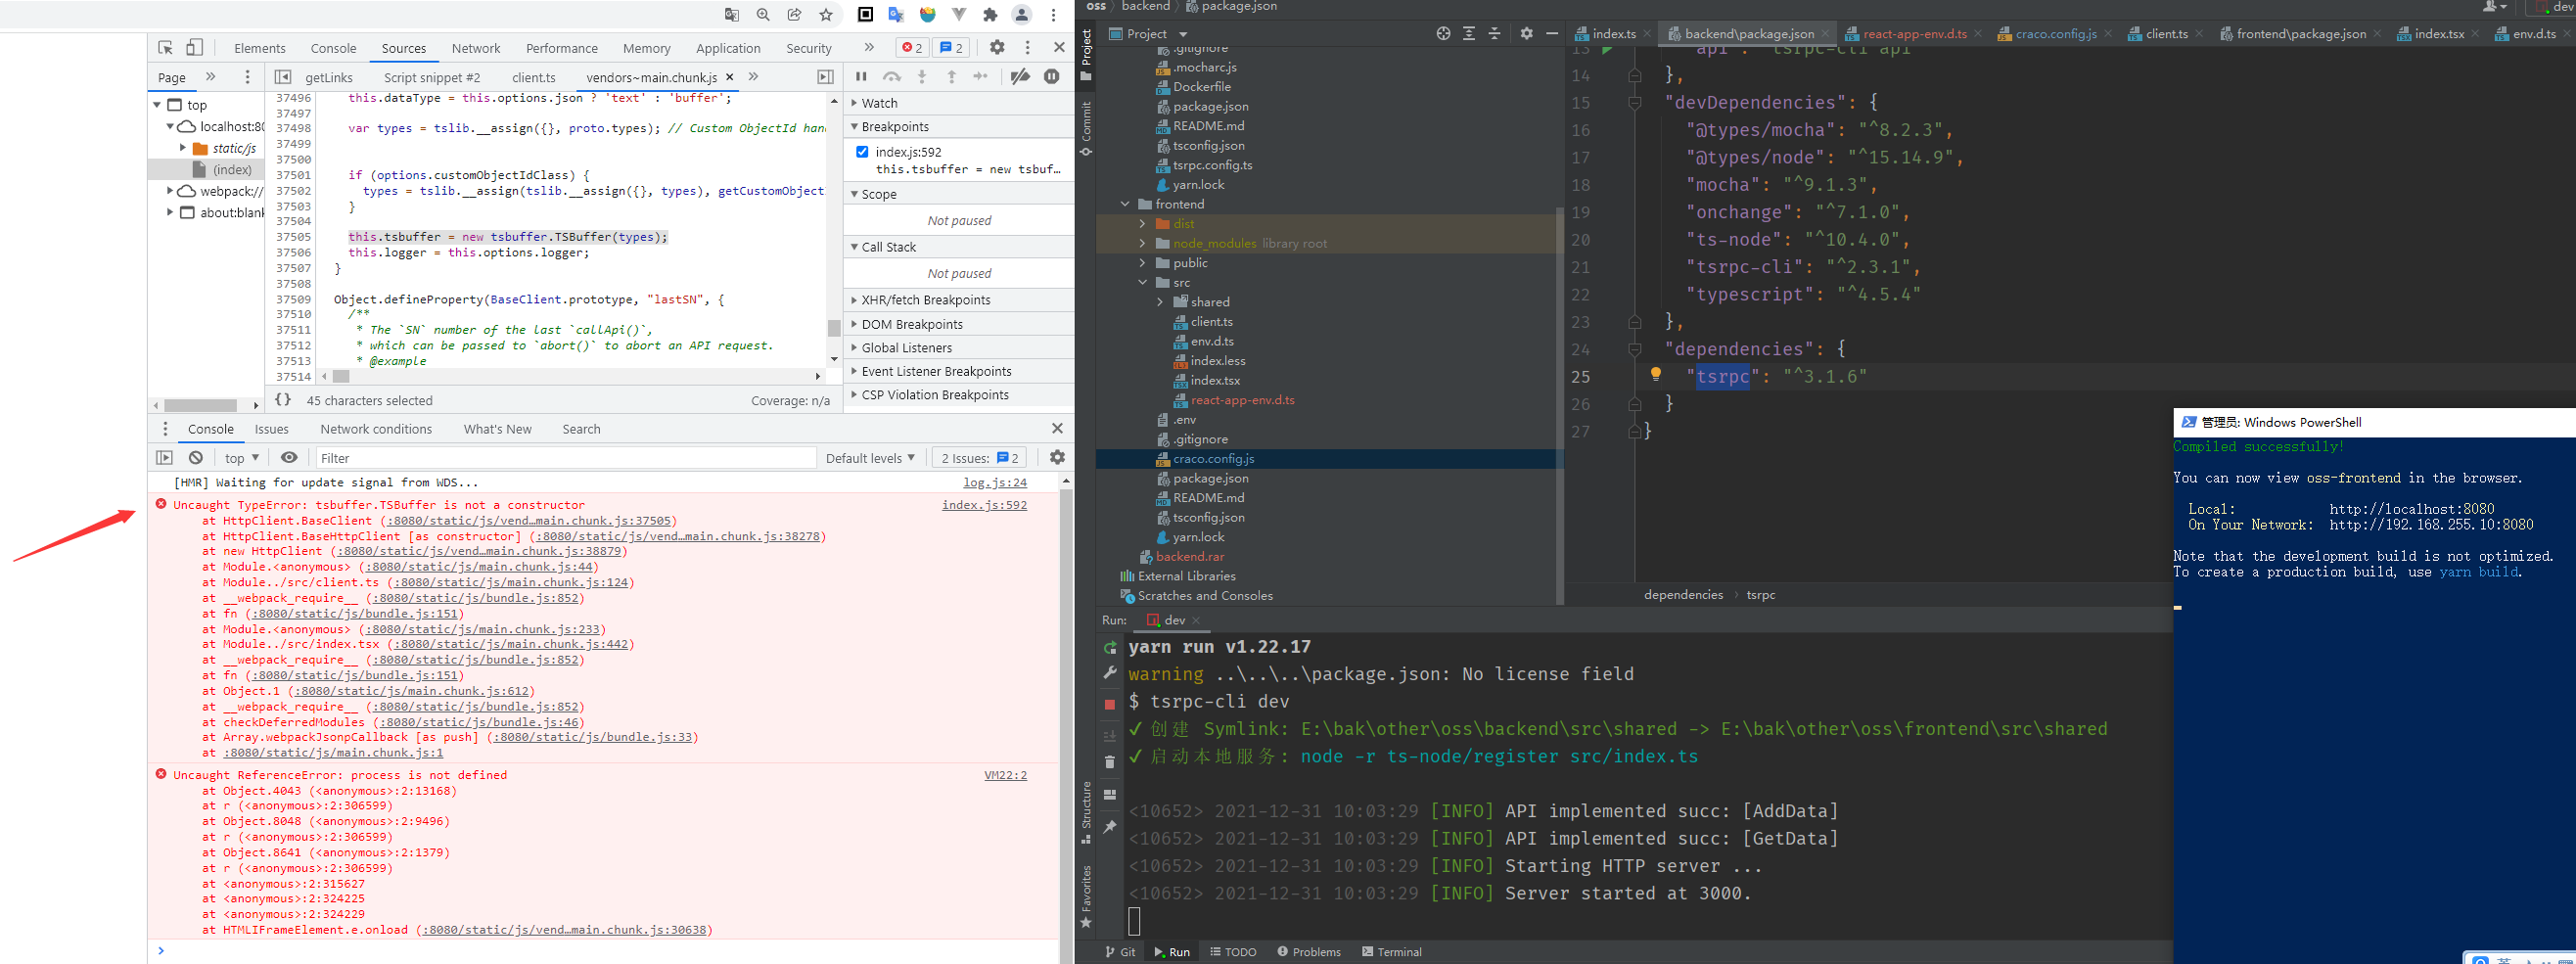The image size is (2576, 964).
Task: Expand Event Listener Breakpoints section
Action: [x=854, y=371]
